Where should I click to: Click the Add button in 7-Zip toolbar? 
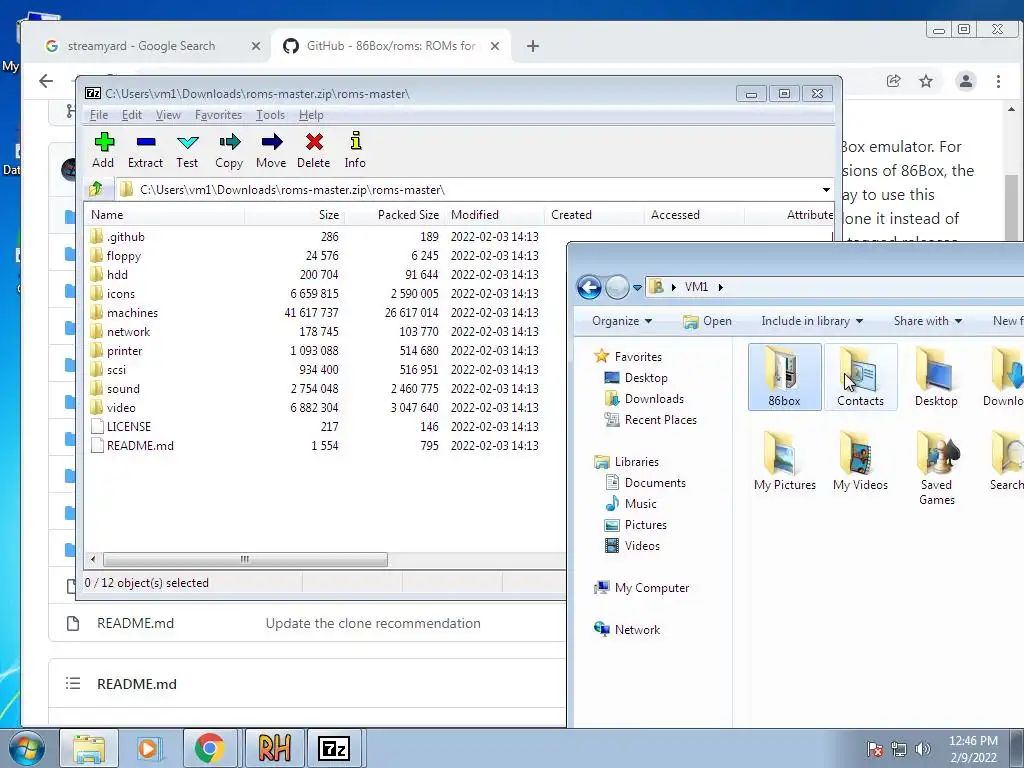click(103, 151)
